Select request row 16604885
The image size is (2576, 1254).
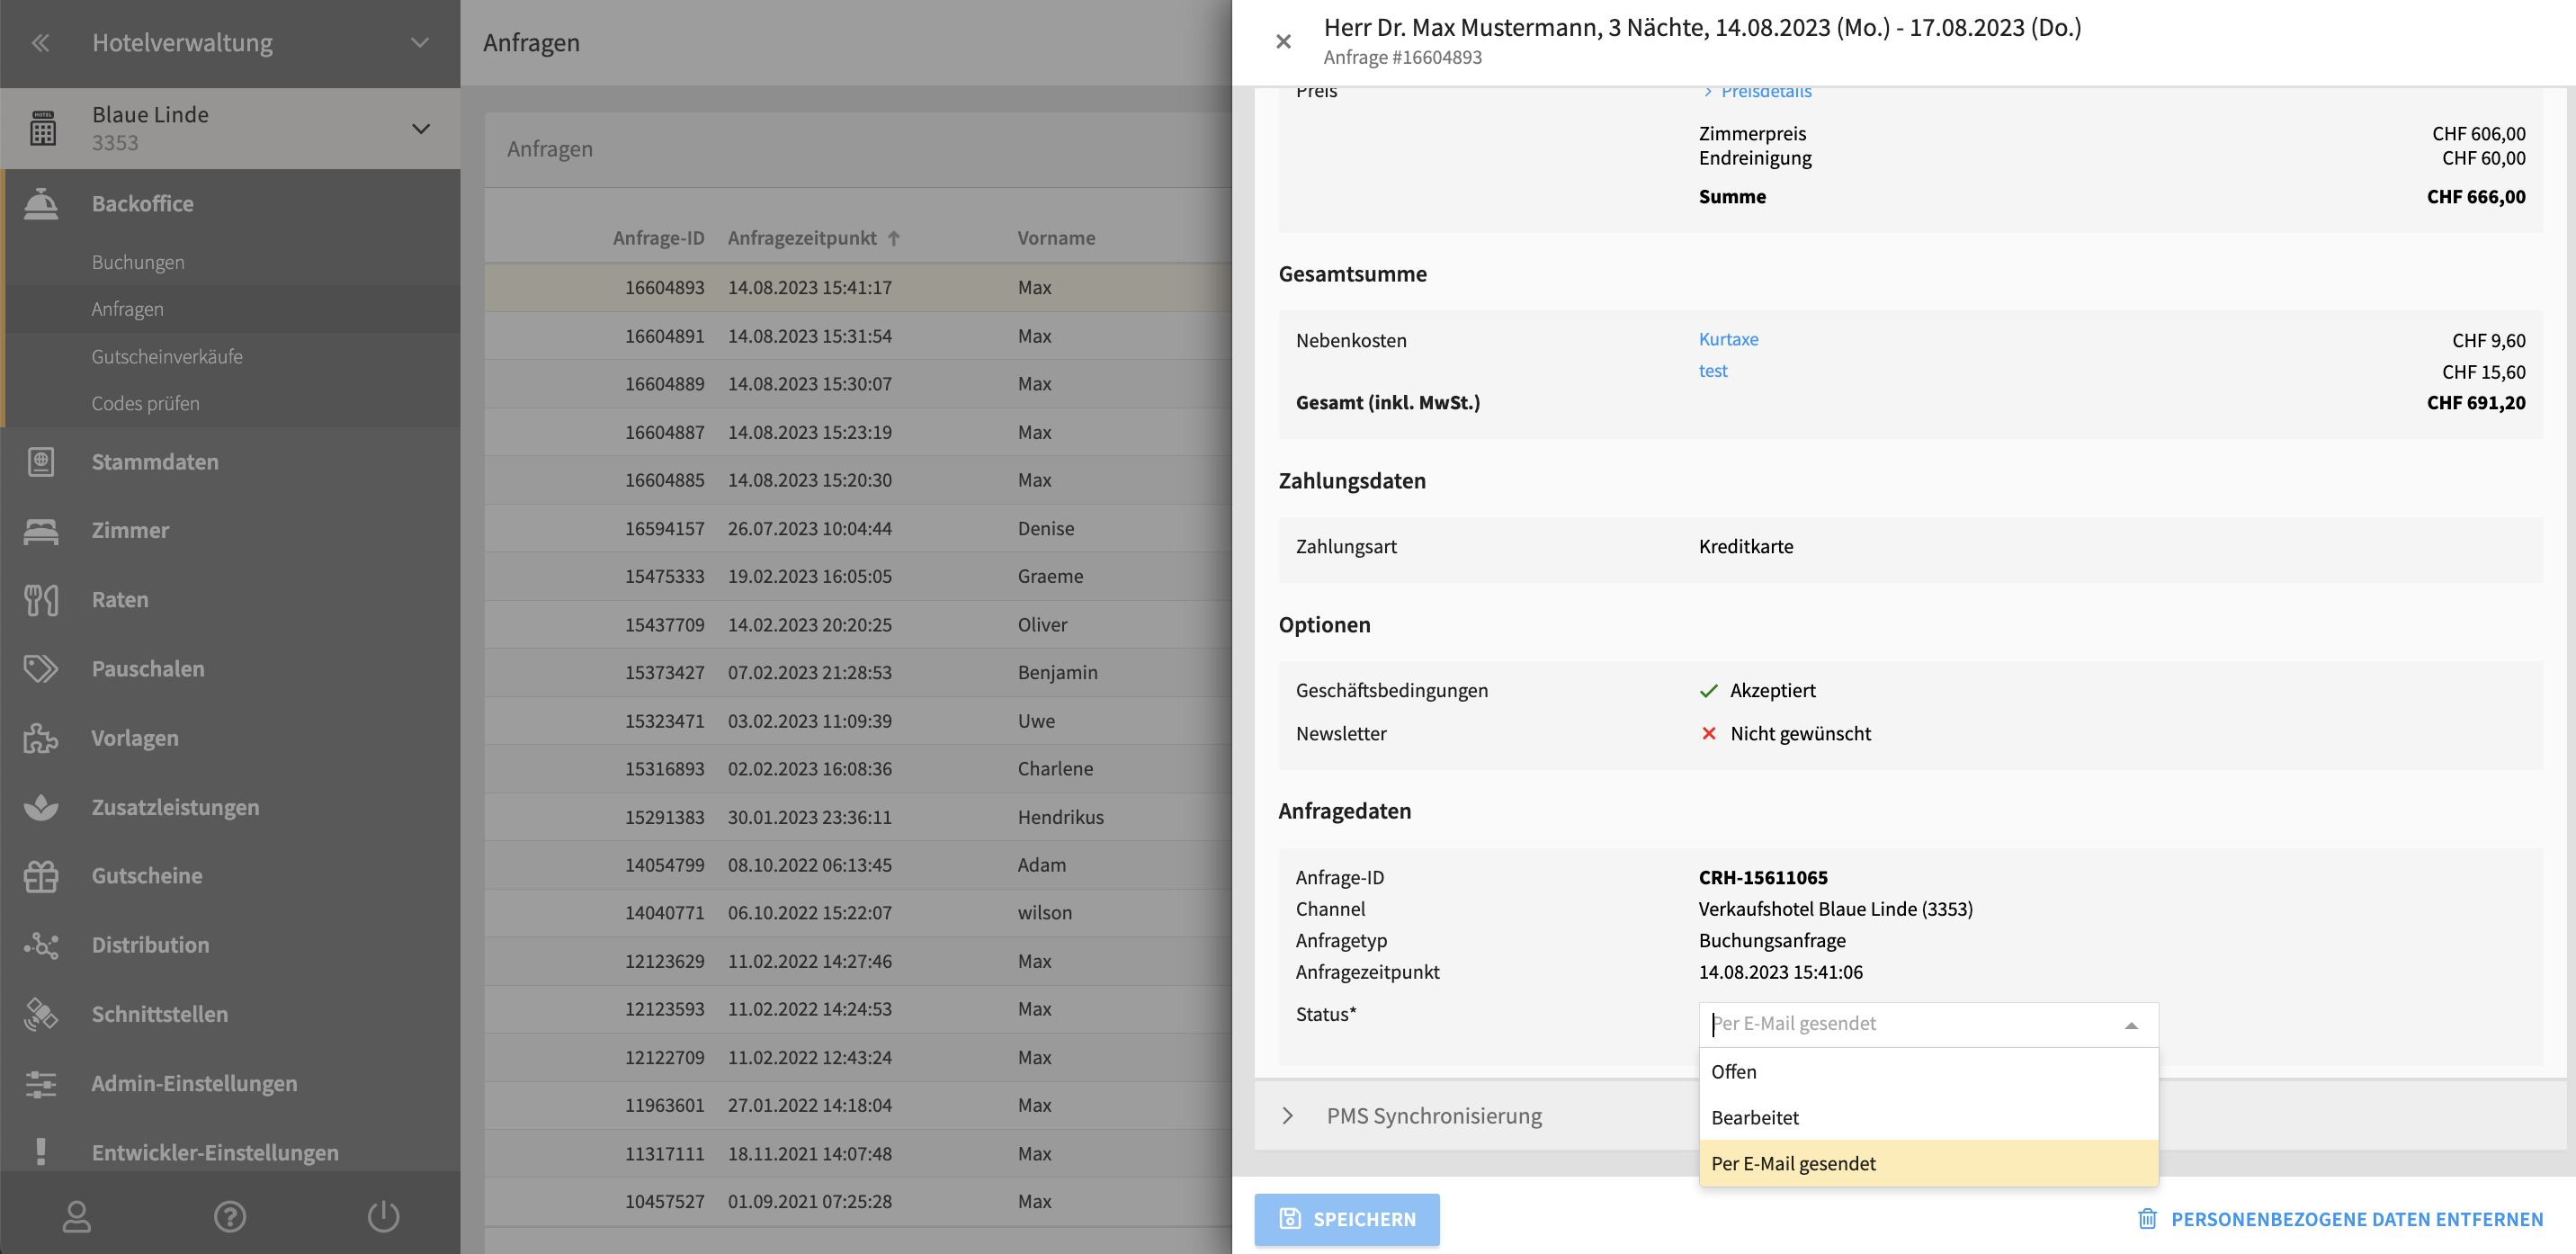tap(858, 480)
